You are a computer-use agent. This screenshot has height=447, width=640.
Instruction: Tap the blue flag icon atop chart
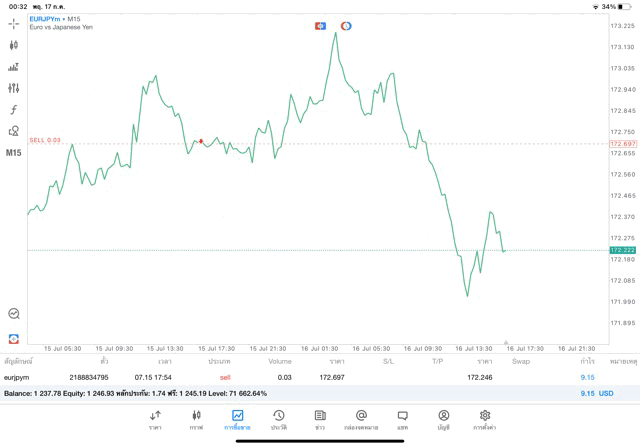click(320, 25)
